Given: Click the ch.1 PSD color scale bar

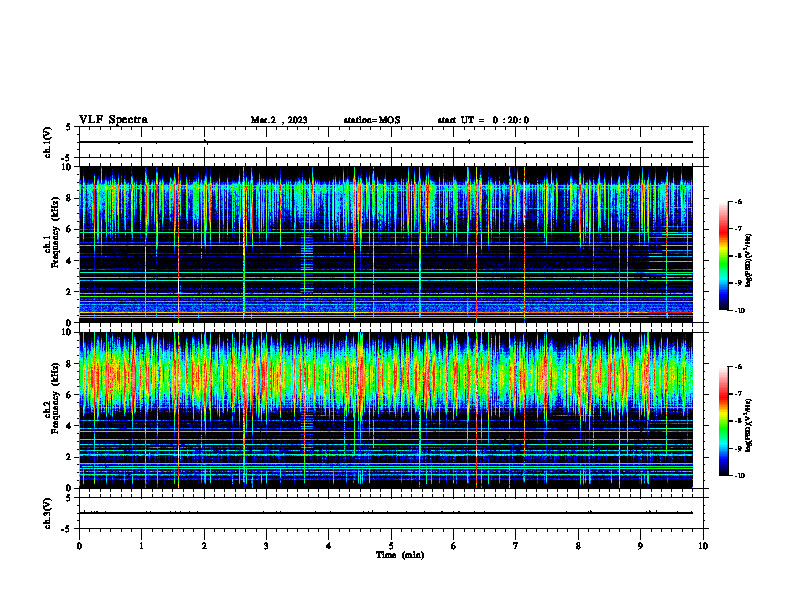Looking at the screenshot, I should tap(724, 256).
